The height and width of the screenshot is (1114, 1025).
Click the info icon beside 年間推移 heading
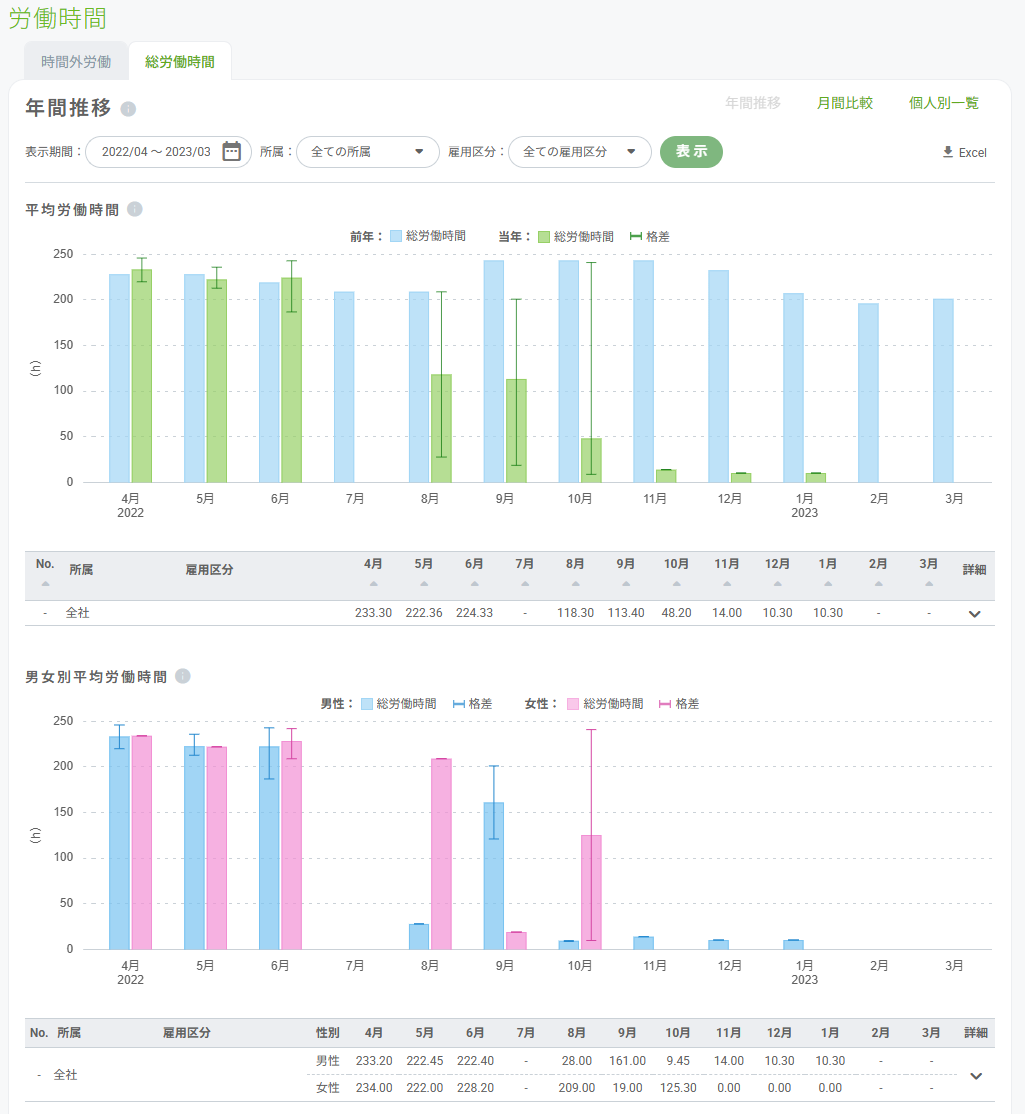tap(128, 109)
